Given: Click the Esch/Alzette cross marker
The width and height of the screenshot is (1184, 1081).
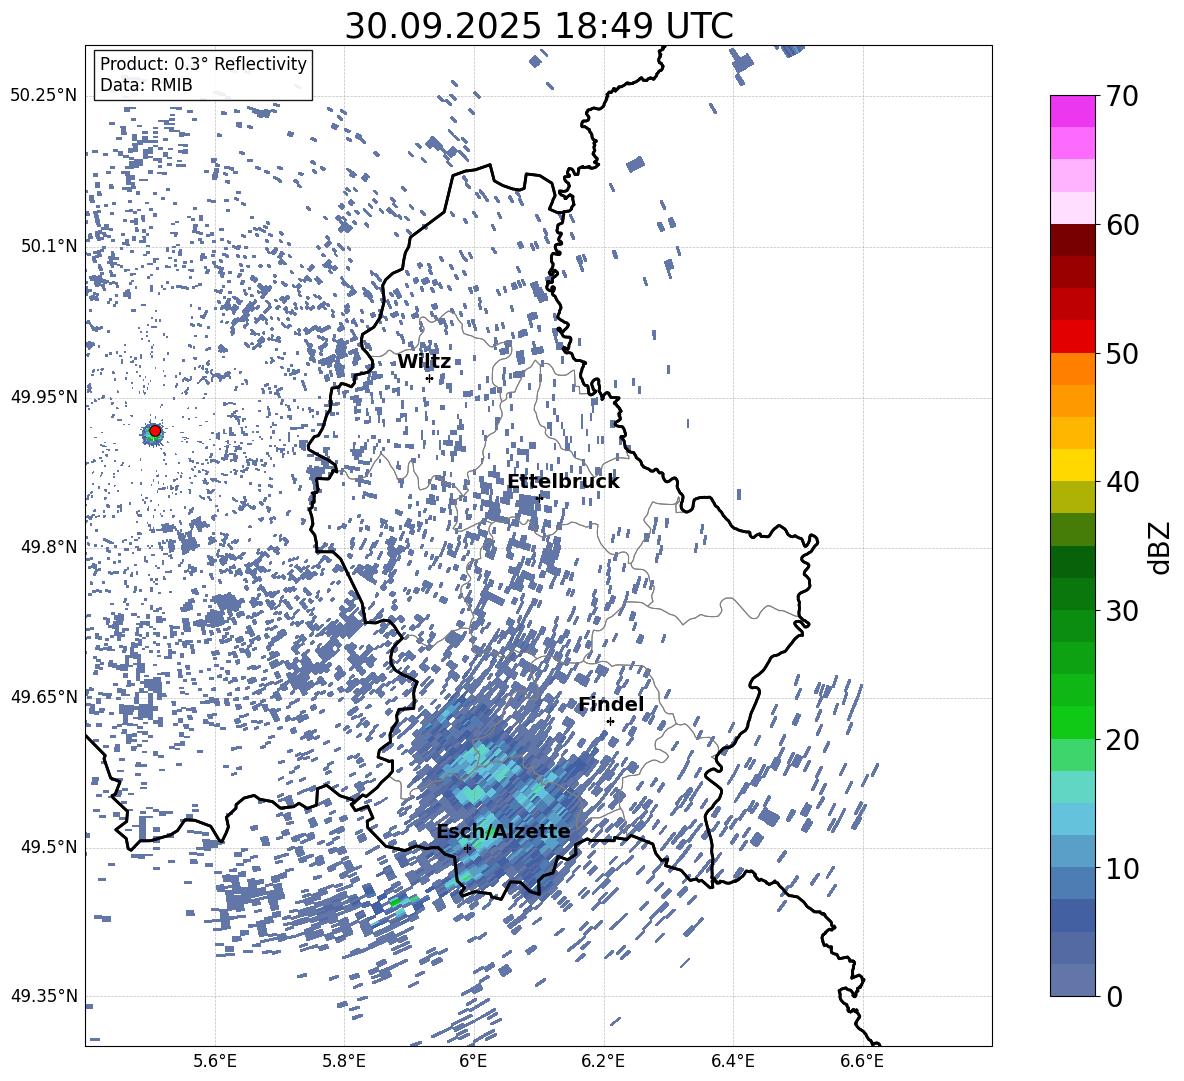Looking at the screenshot, I should (x=467, y=848).
